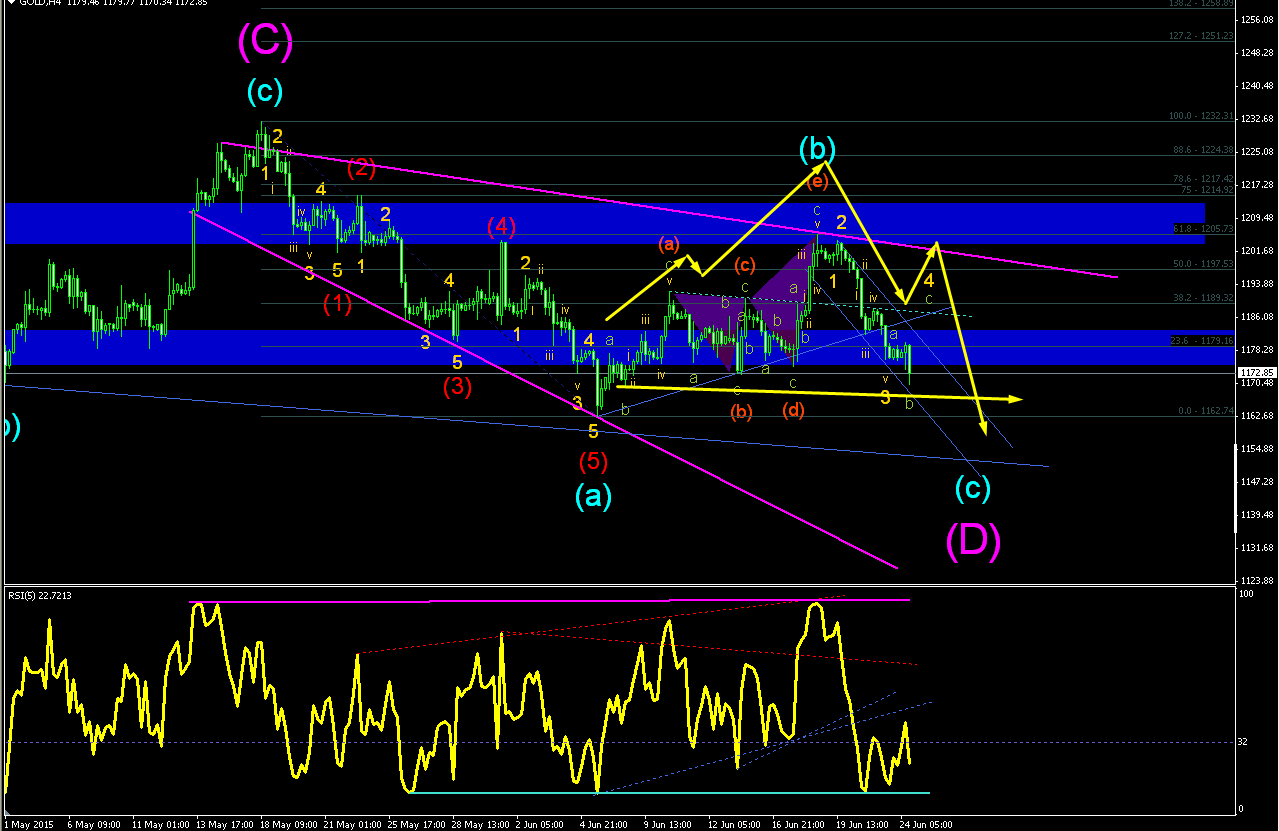The width and height of the screenshot is (1279, 831).
Task: Click the 18 May 09:00 time label
Action: click(287, 825)
